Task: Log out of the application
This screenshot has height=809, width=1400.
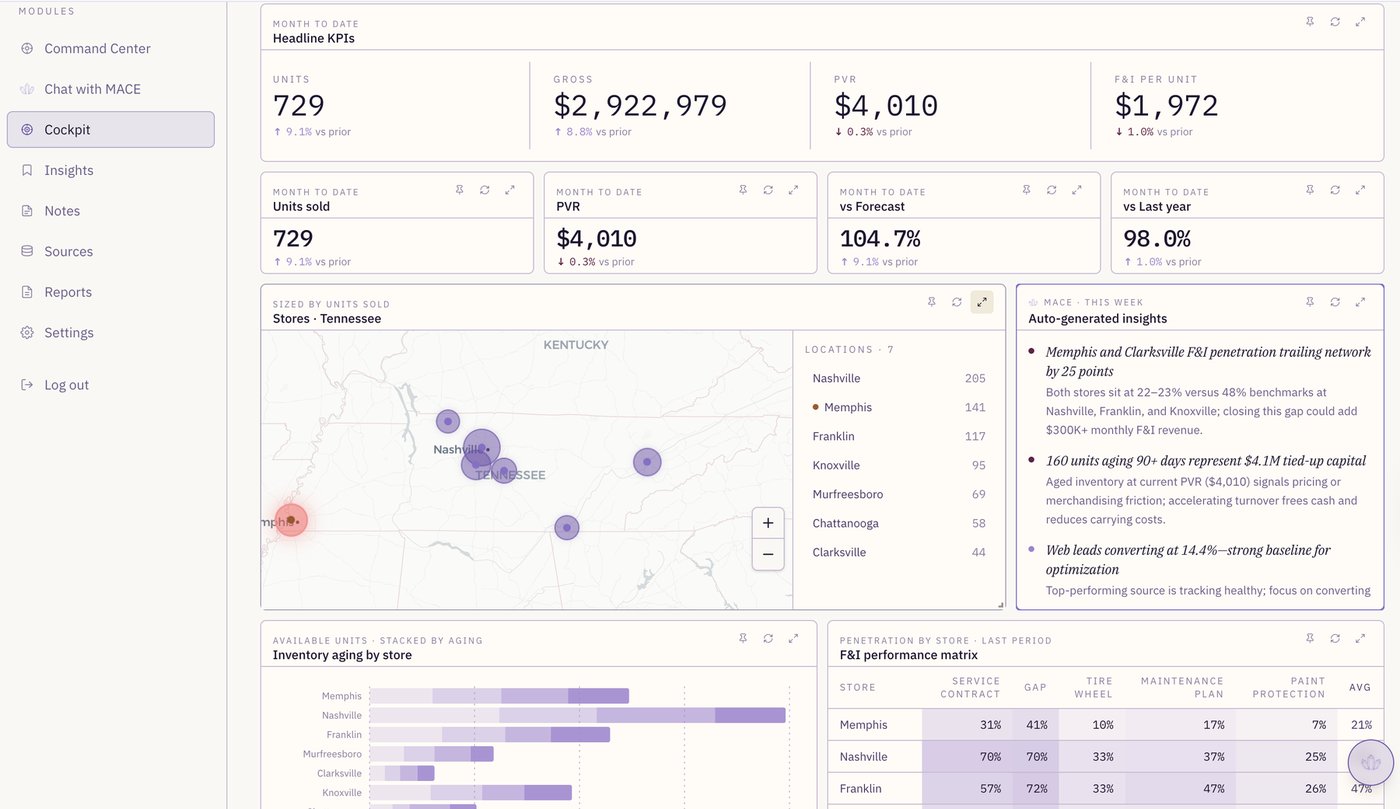Action: (x=110, y=385)
